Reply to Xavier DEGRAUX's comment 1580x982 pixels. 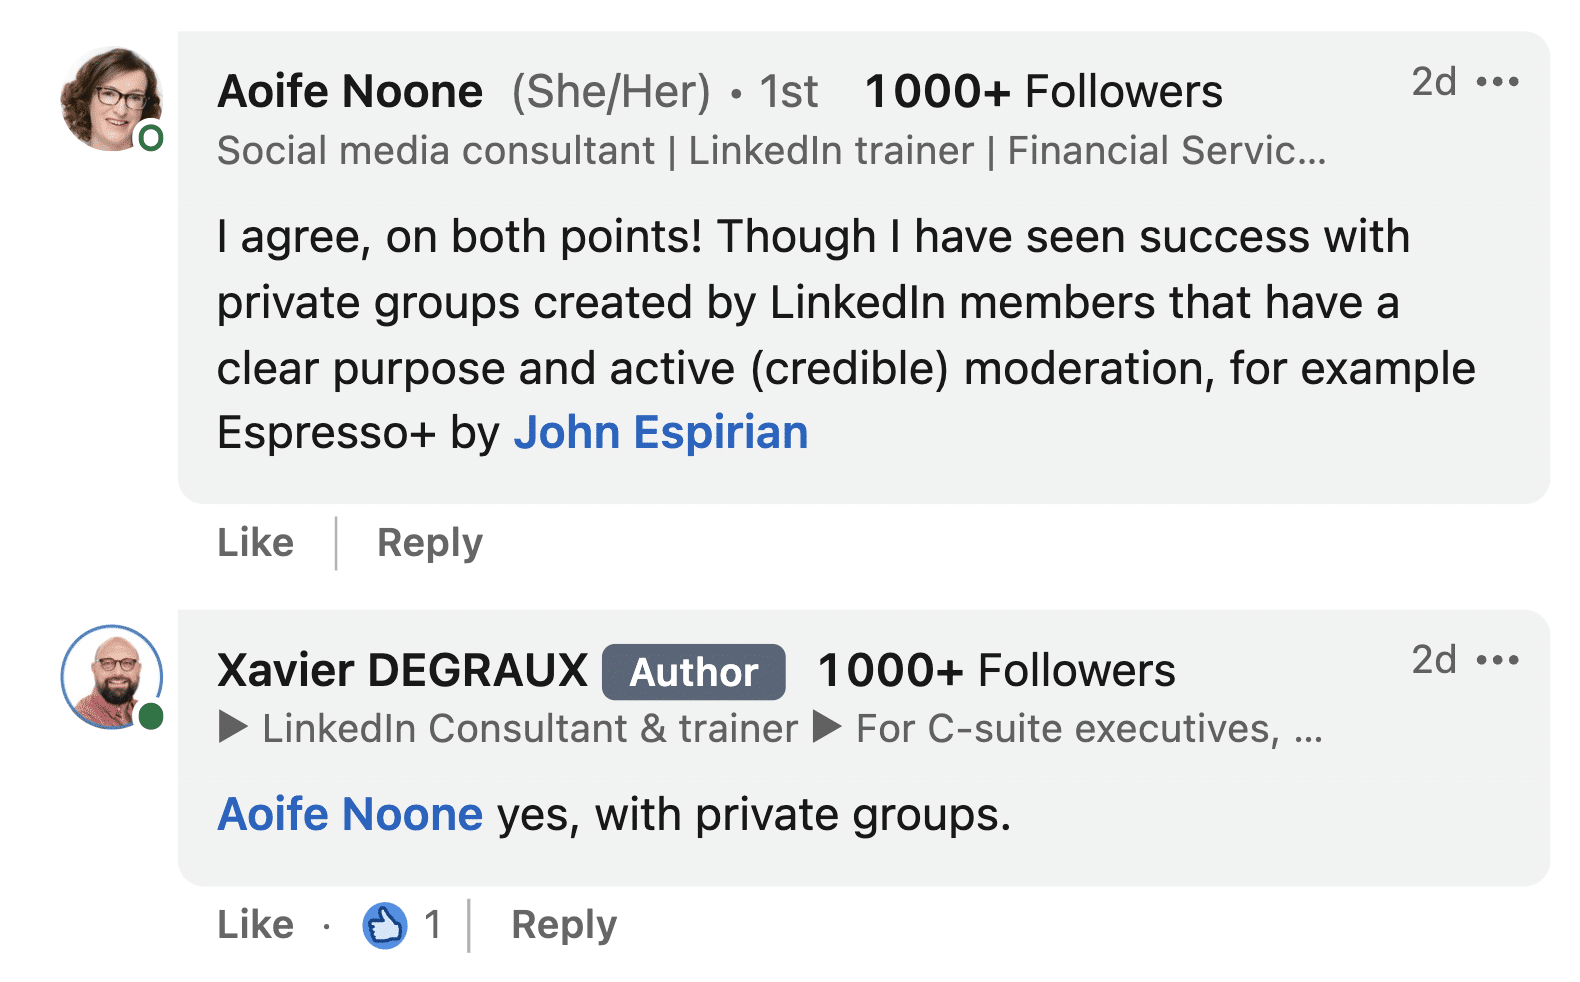coord(564,925)
